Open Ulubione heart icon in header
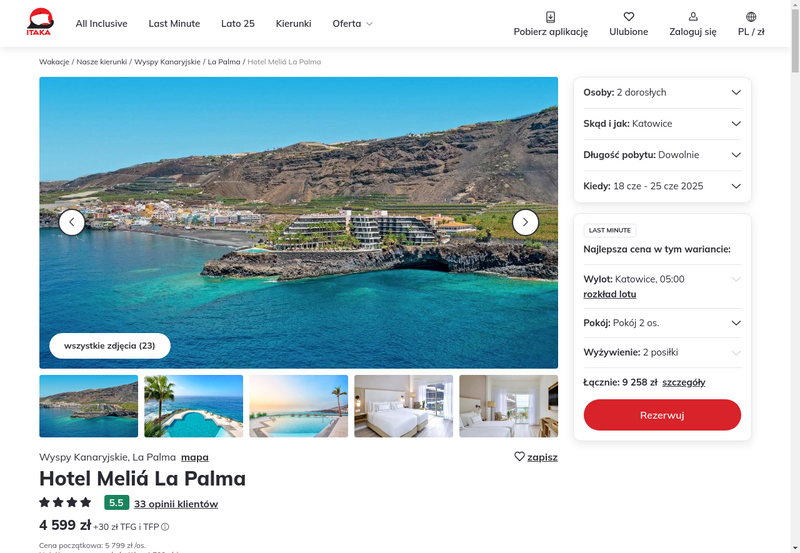Viewport: 800px width, 553px height. coord(629,17)
